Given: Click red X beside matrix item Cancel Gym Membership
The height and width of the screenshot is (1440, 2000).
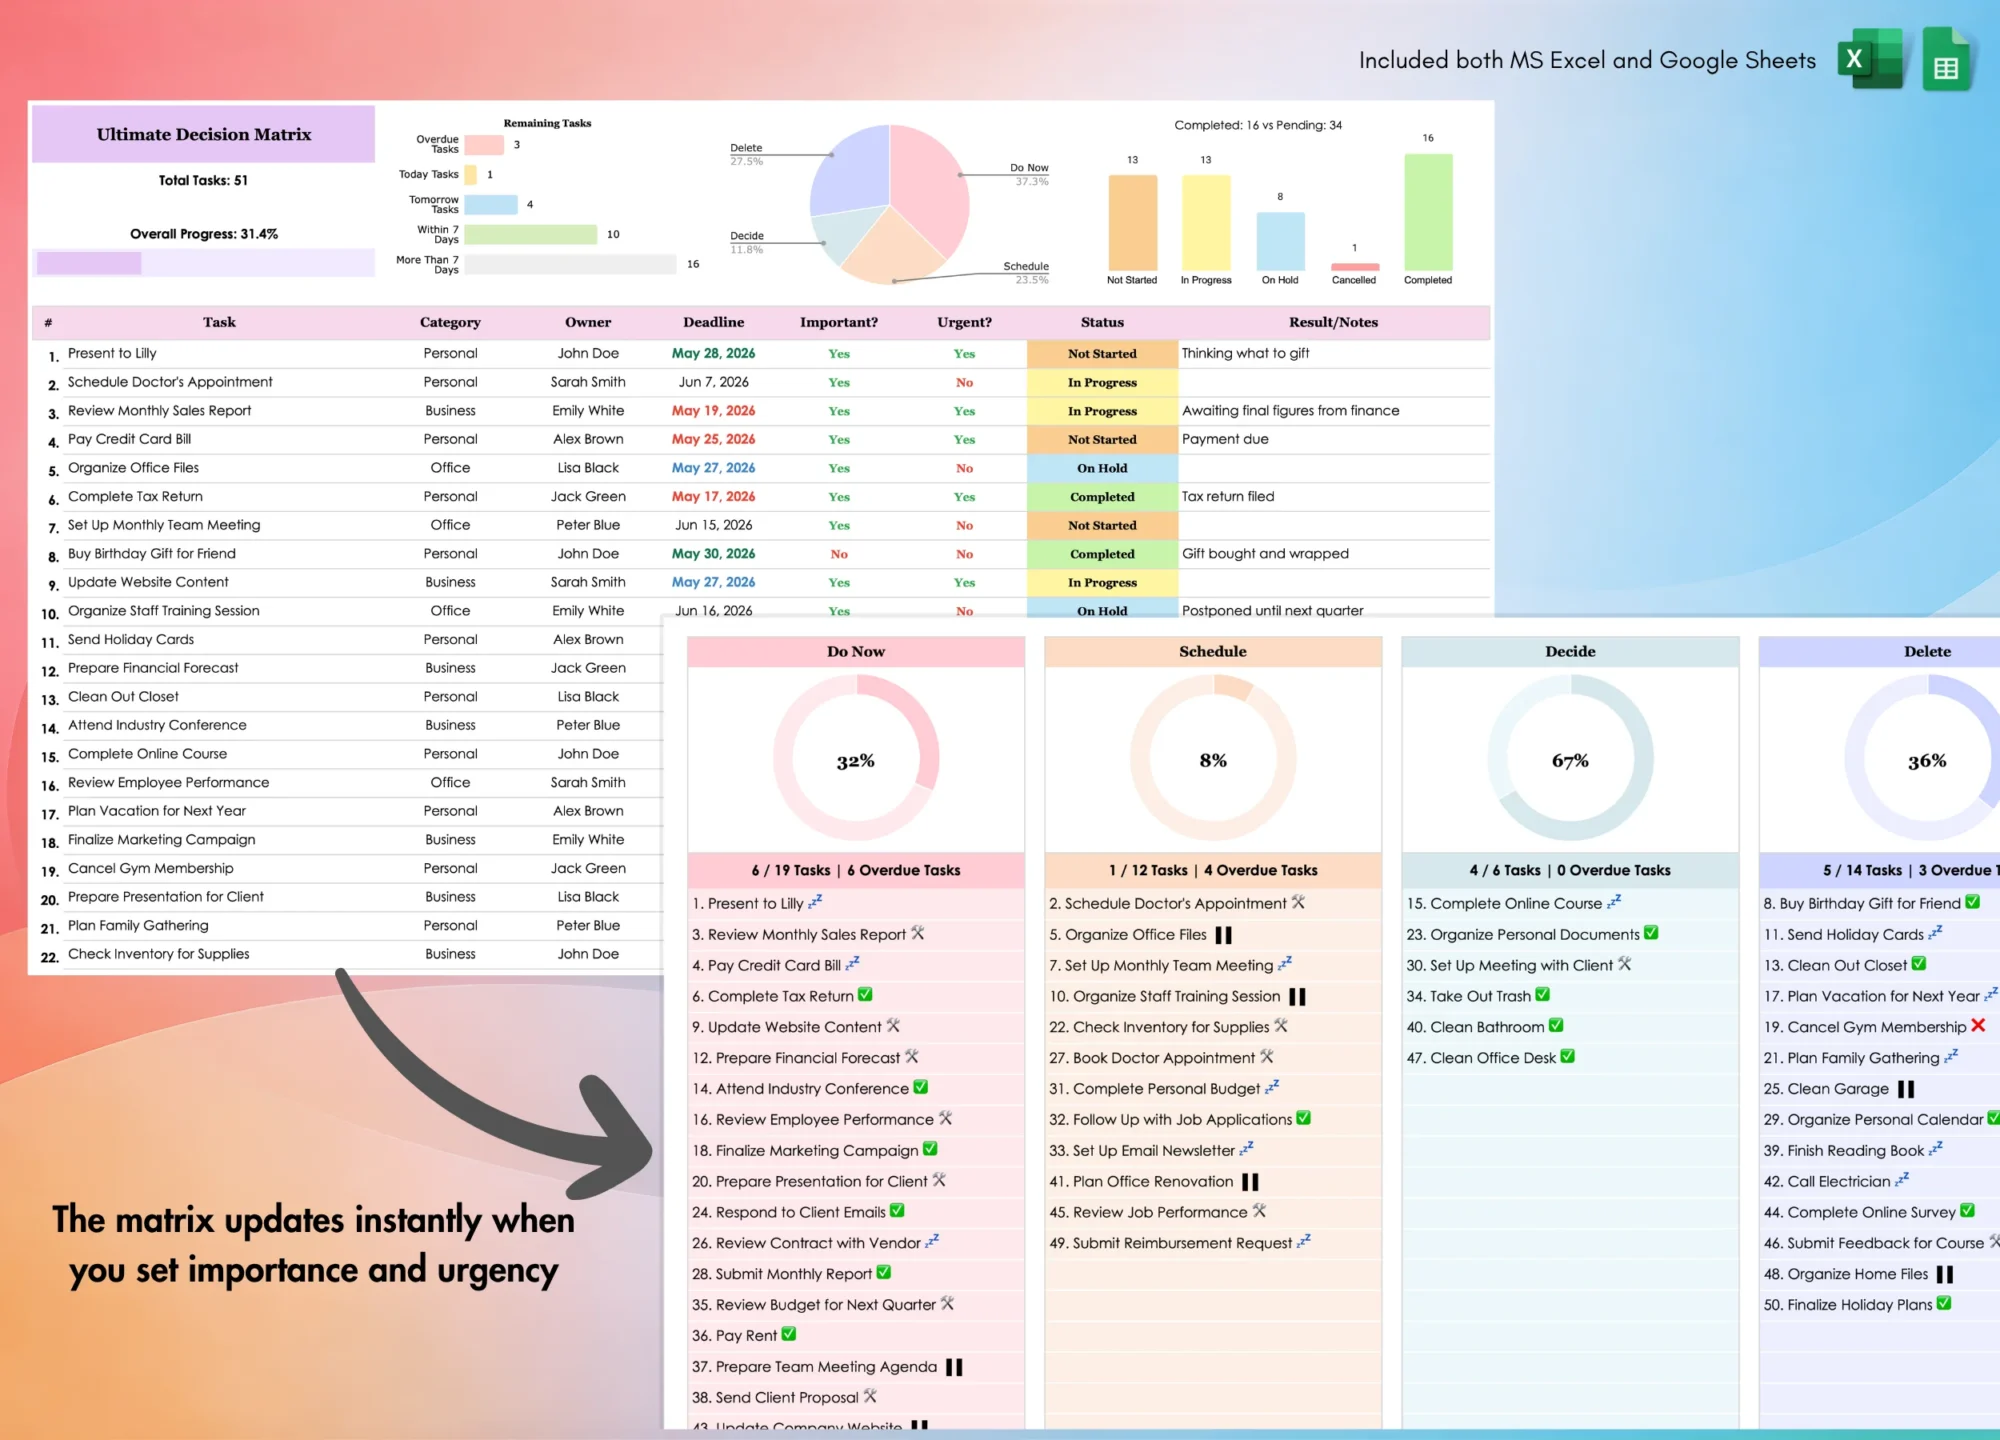Looking at the screenshot, I should click(x=1978, y=1025).
